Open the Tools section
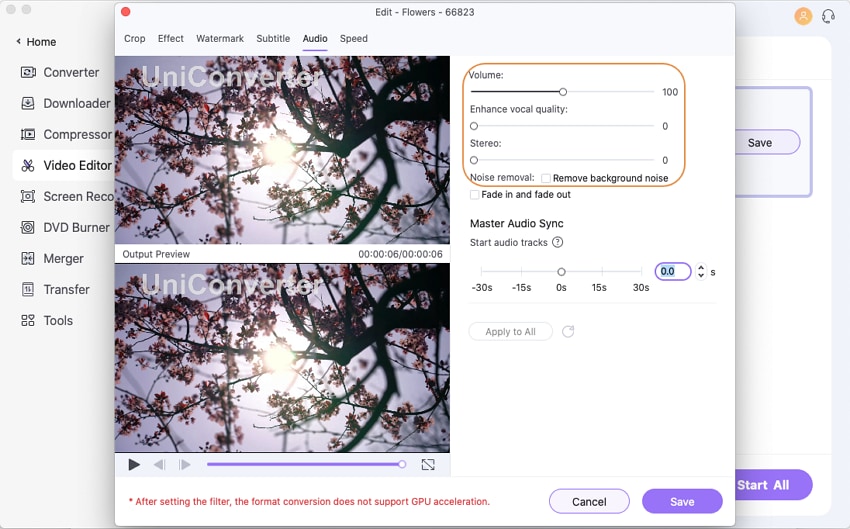 (x=47, y=320)
